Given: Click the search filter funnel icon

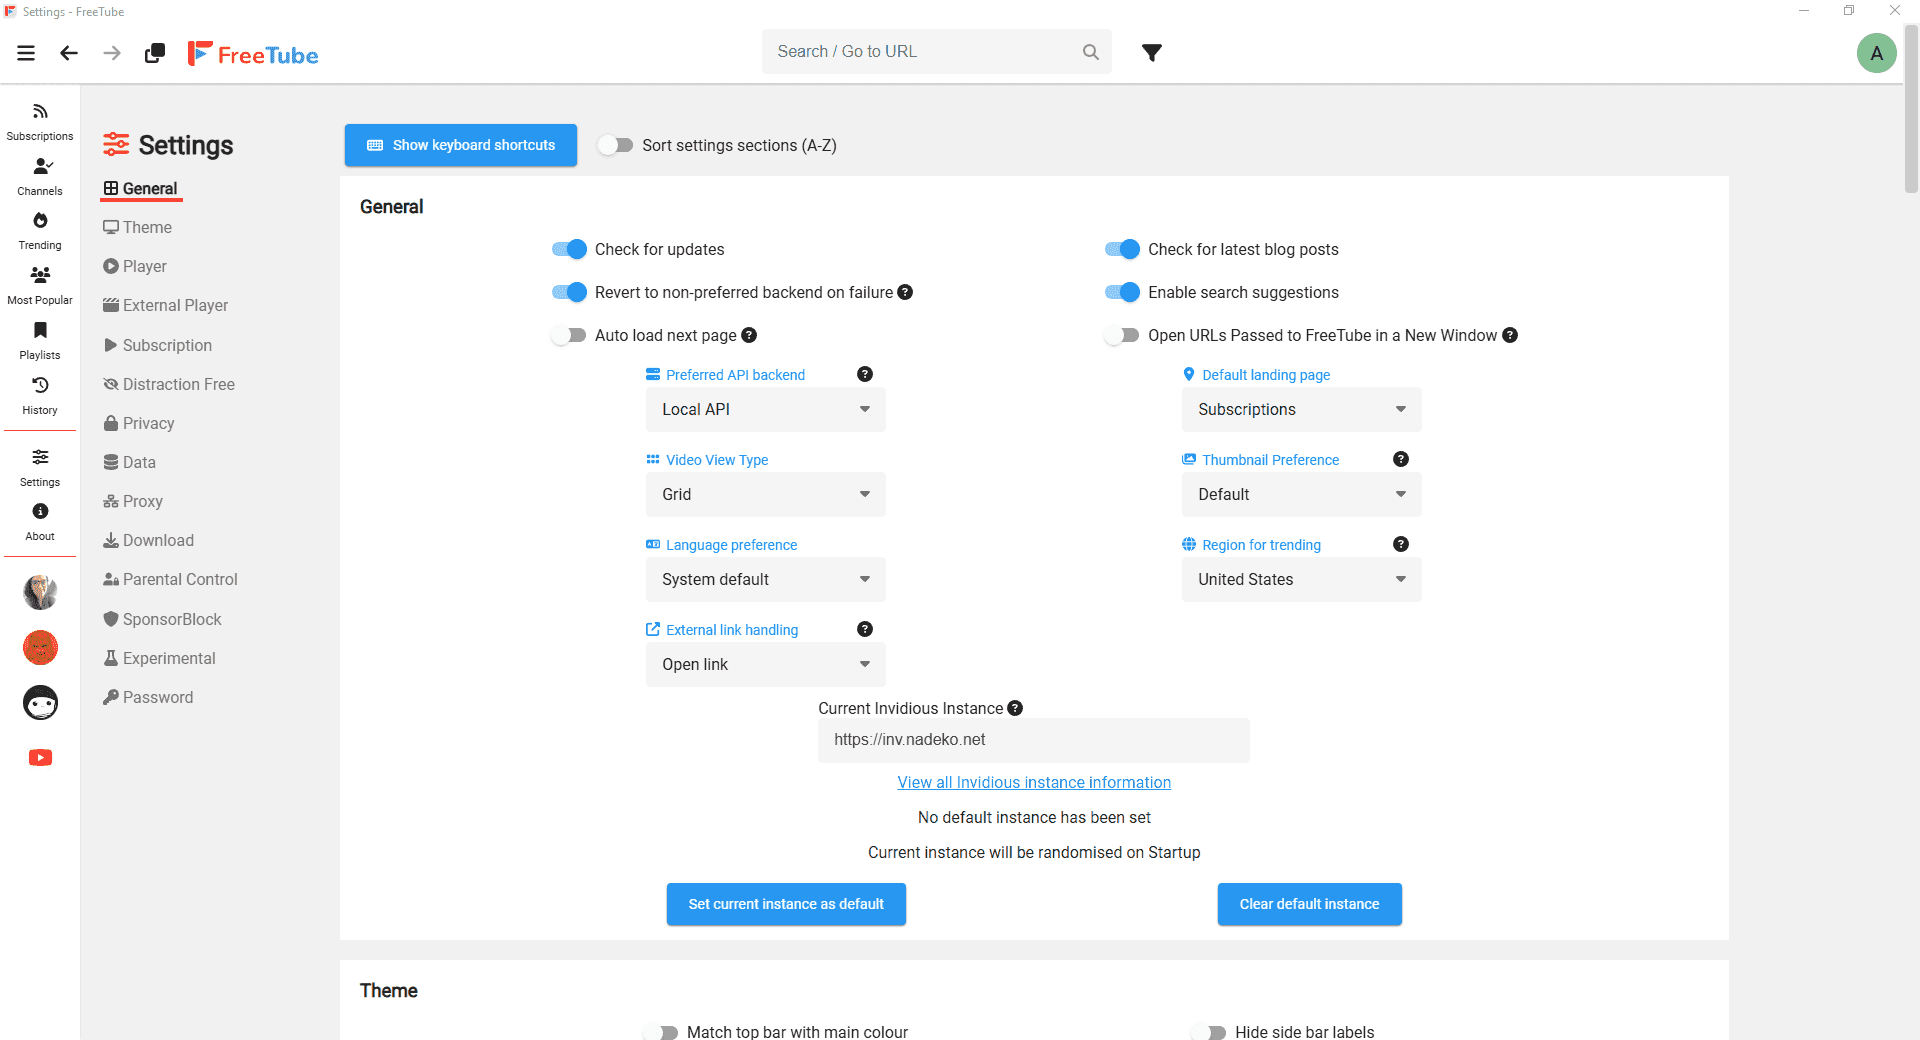Looking at the screenshot, I should click(1152, 52).
